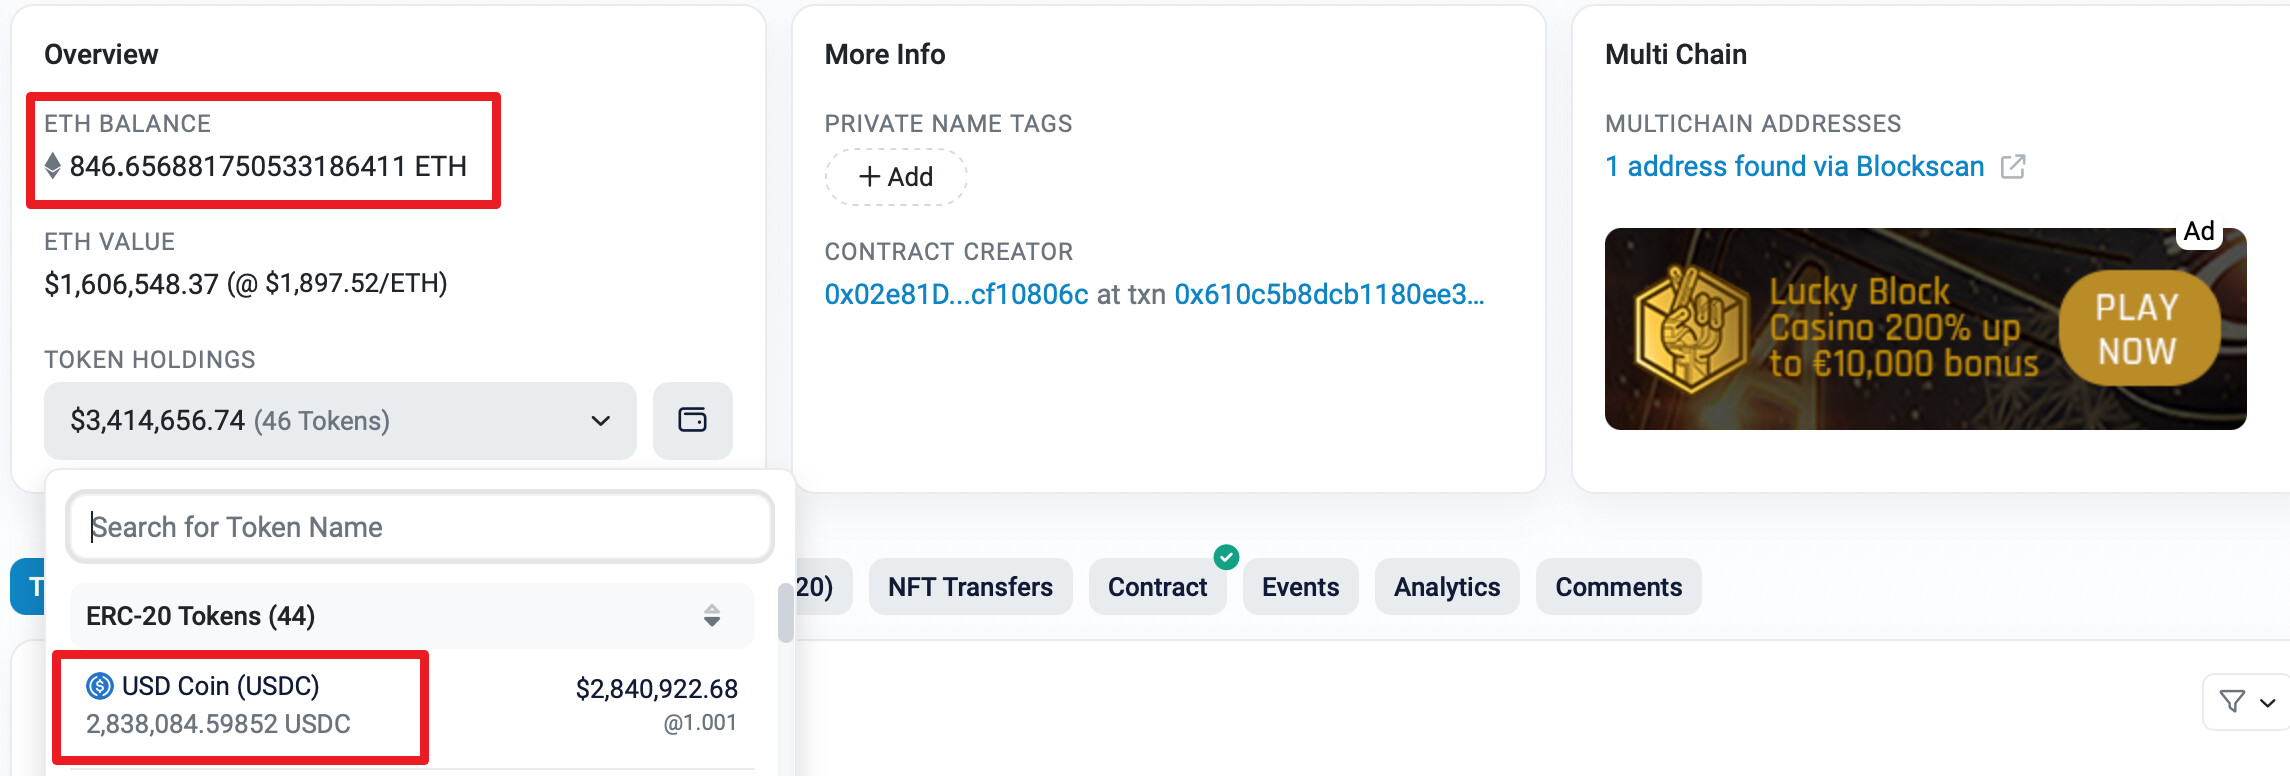This screenshot has width=2290, height=776.
Task: Click the USDC coin logo icon
Action: point(100,686)
